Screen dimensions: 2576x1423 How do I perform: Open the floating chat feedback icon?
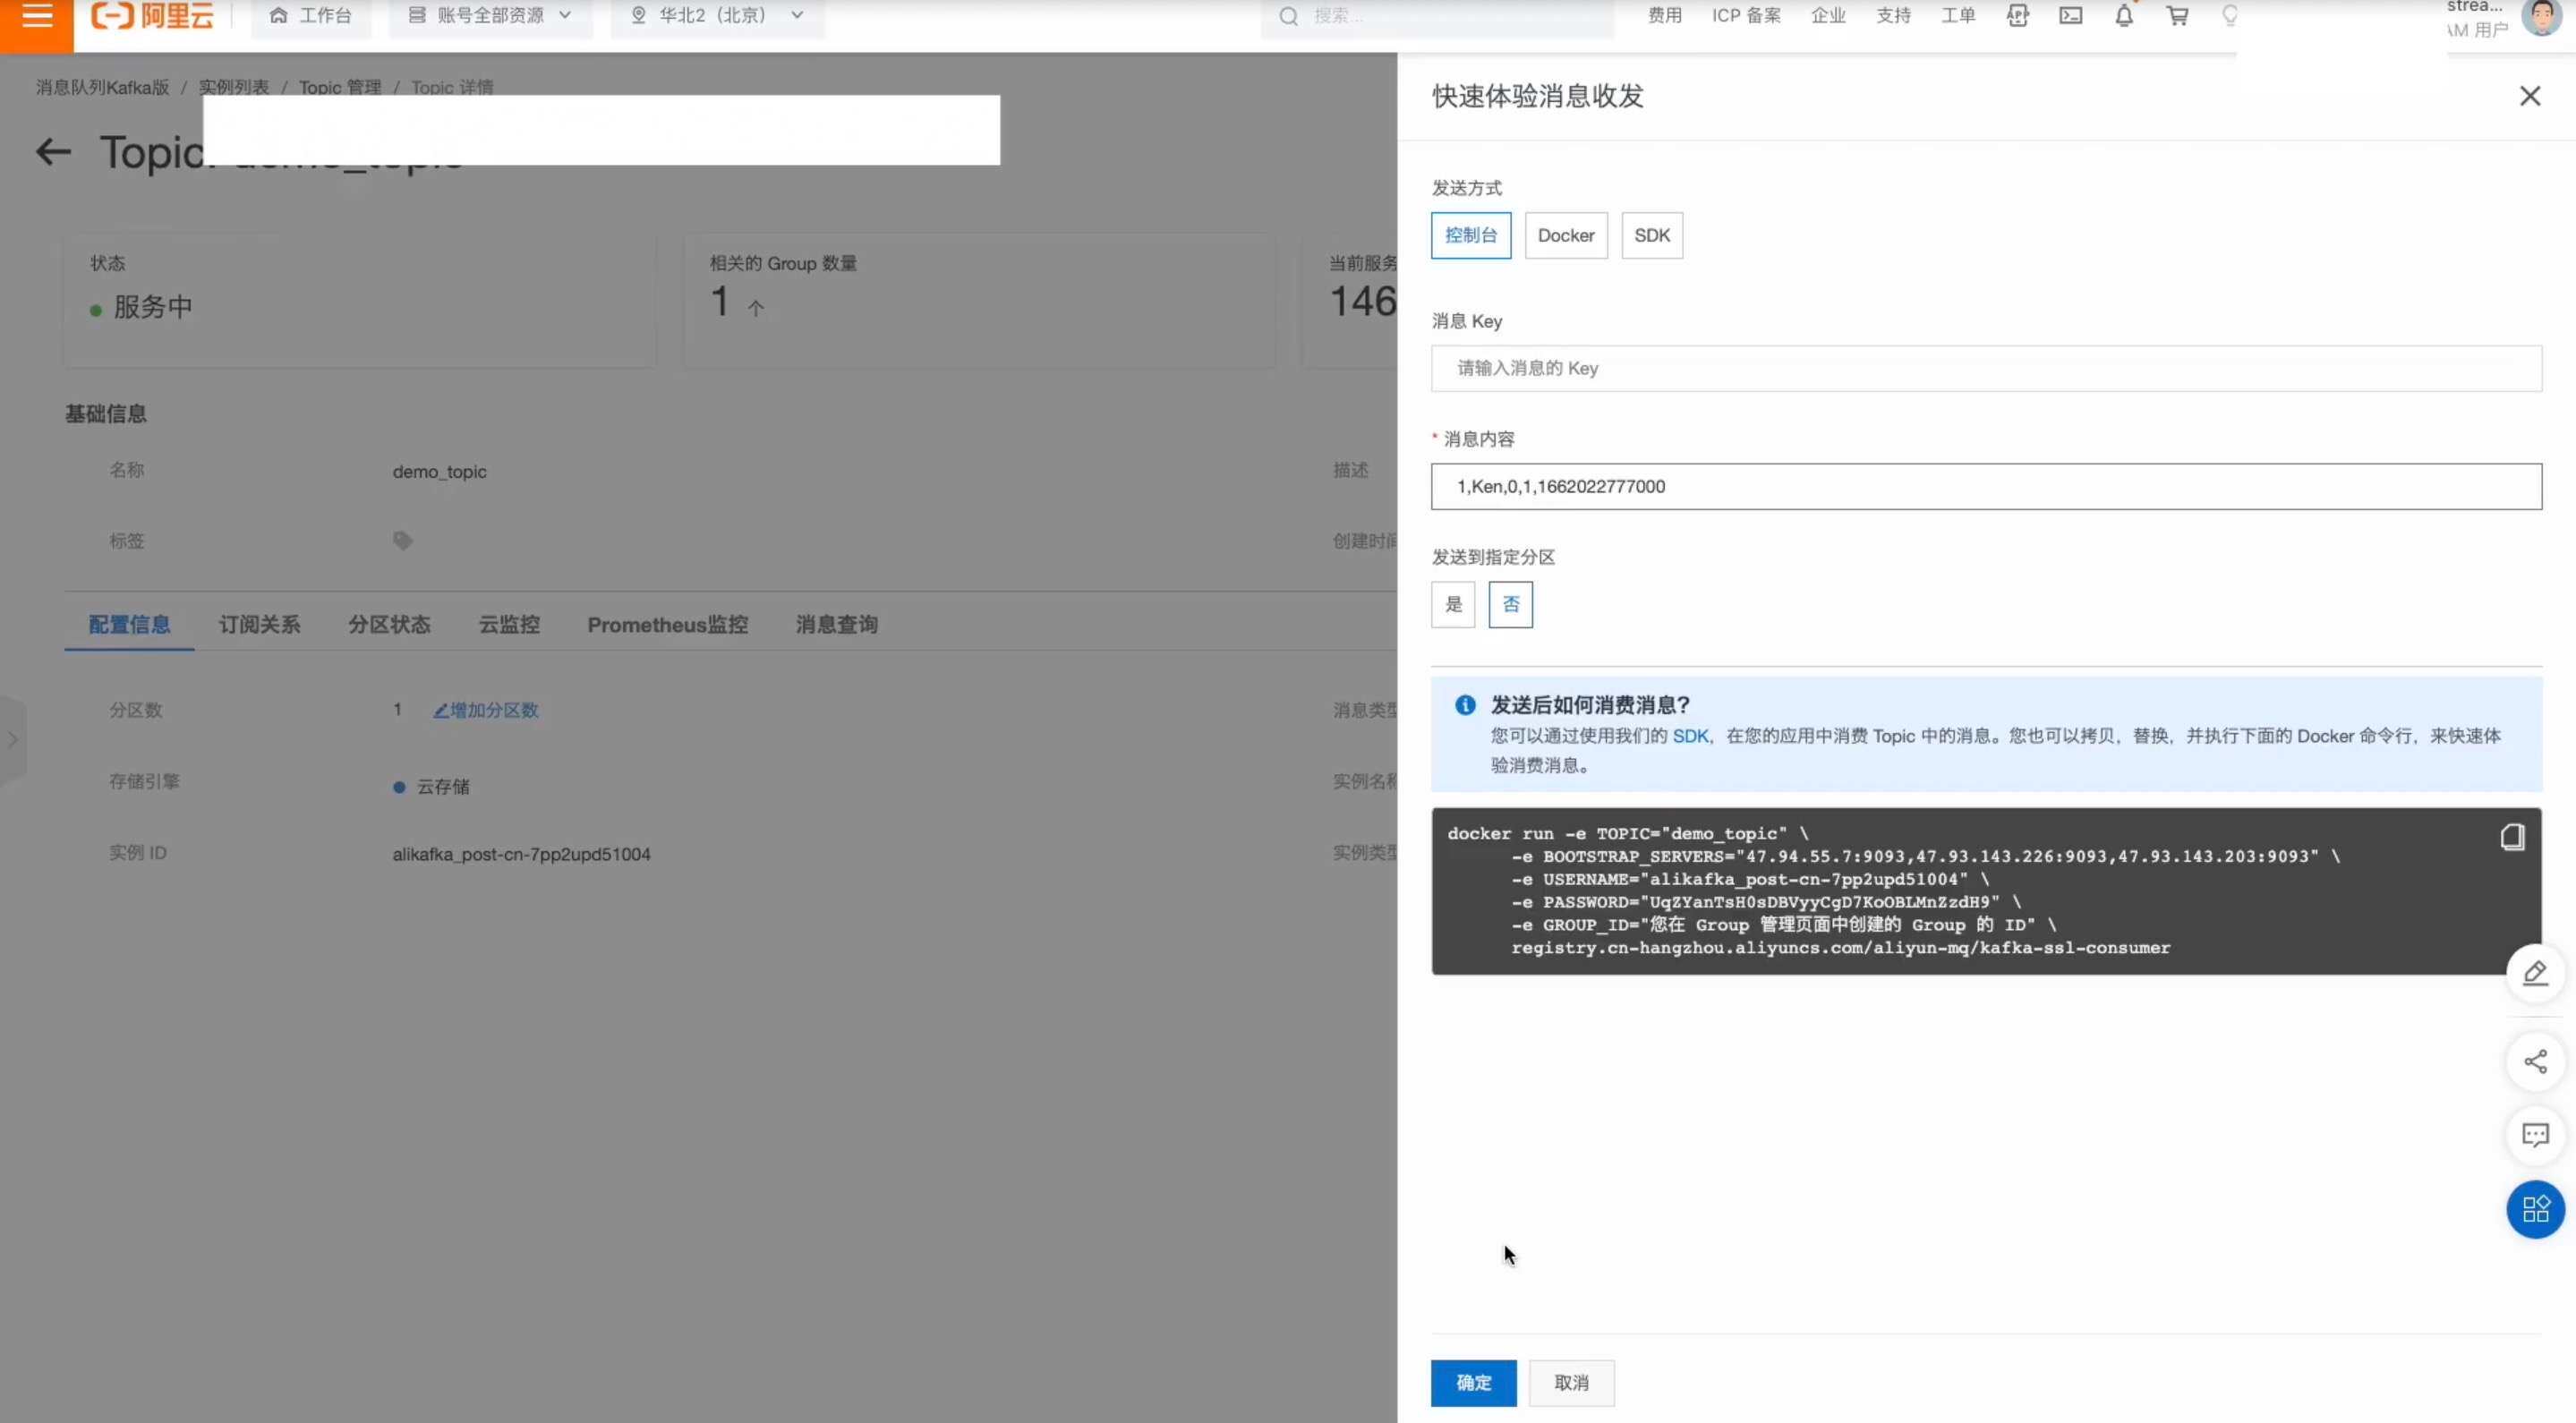pyautogui.click(x=2534, y=1135)
